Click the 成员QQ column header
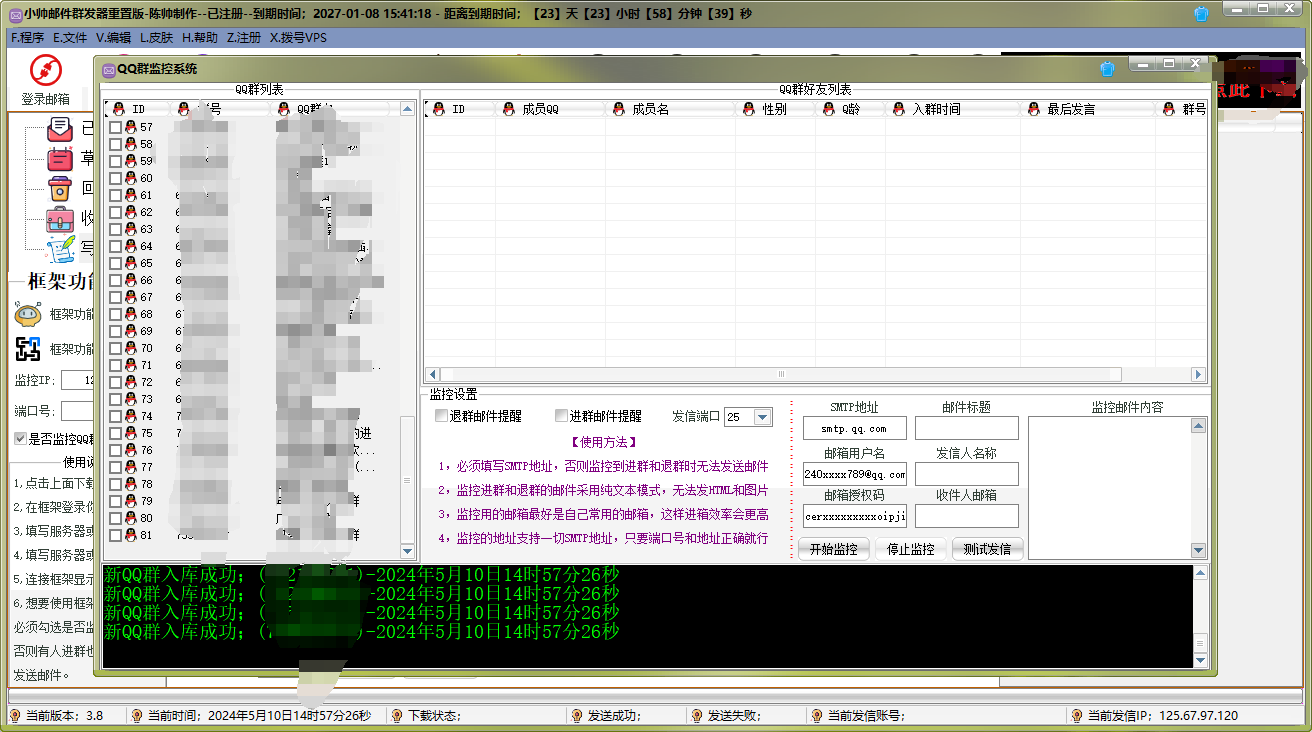The width and height of the screenshot is (1312, 732). (x=550, y=109)
